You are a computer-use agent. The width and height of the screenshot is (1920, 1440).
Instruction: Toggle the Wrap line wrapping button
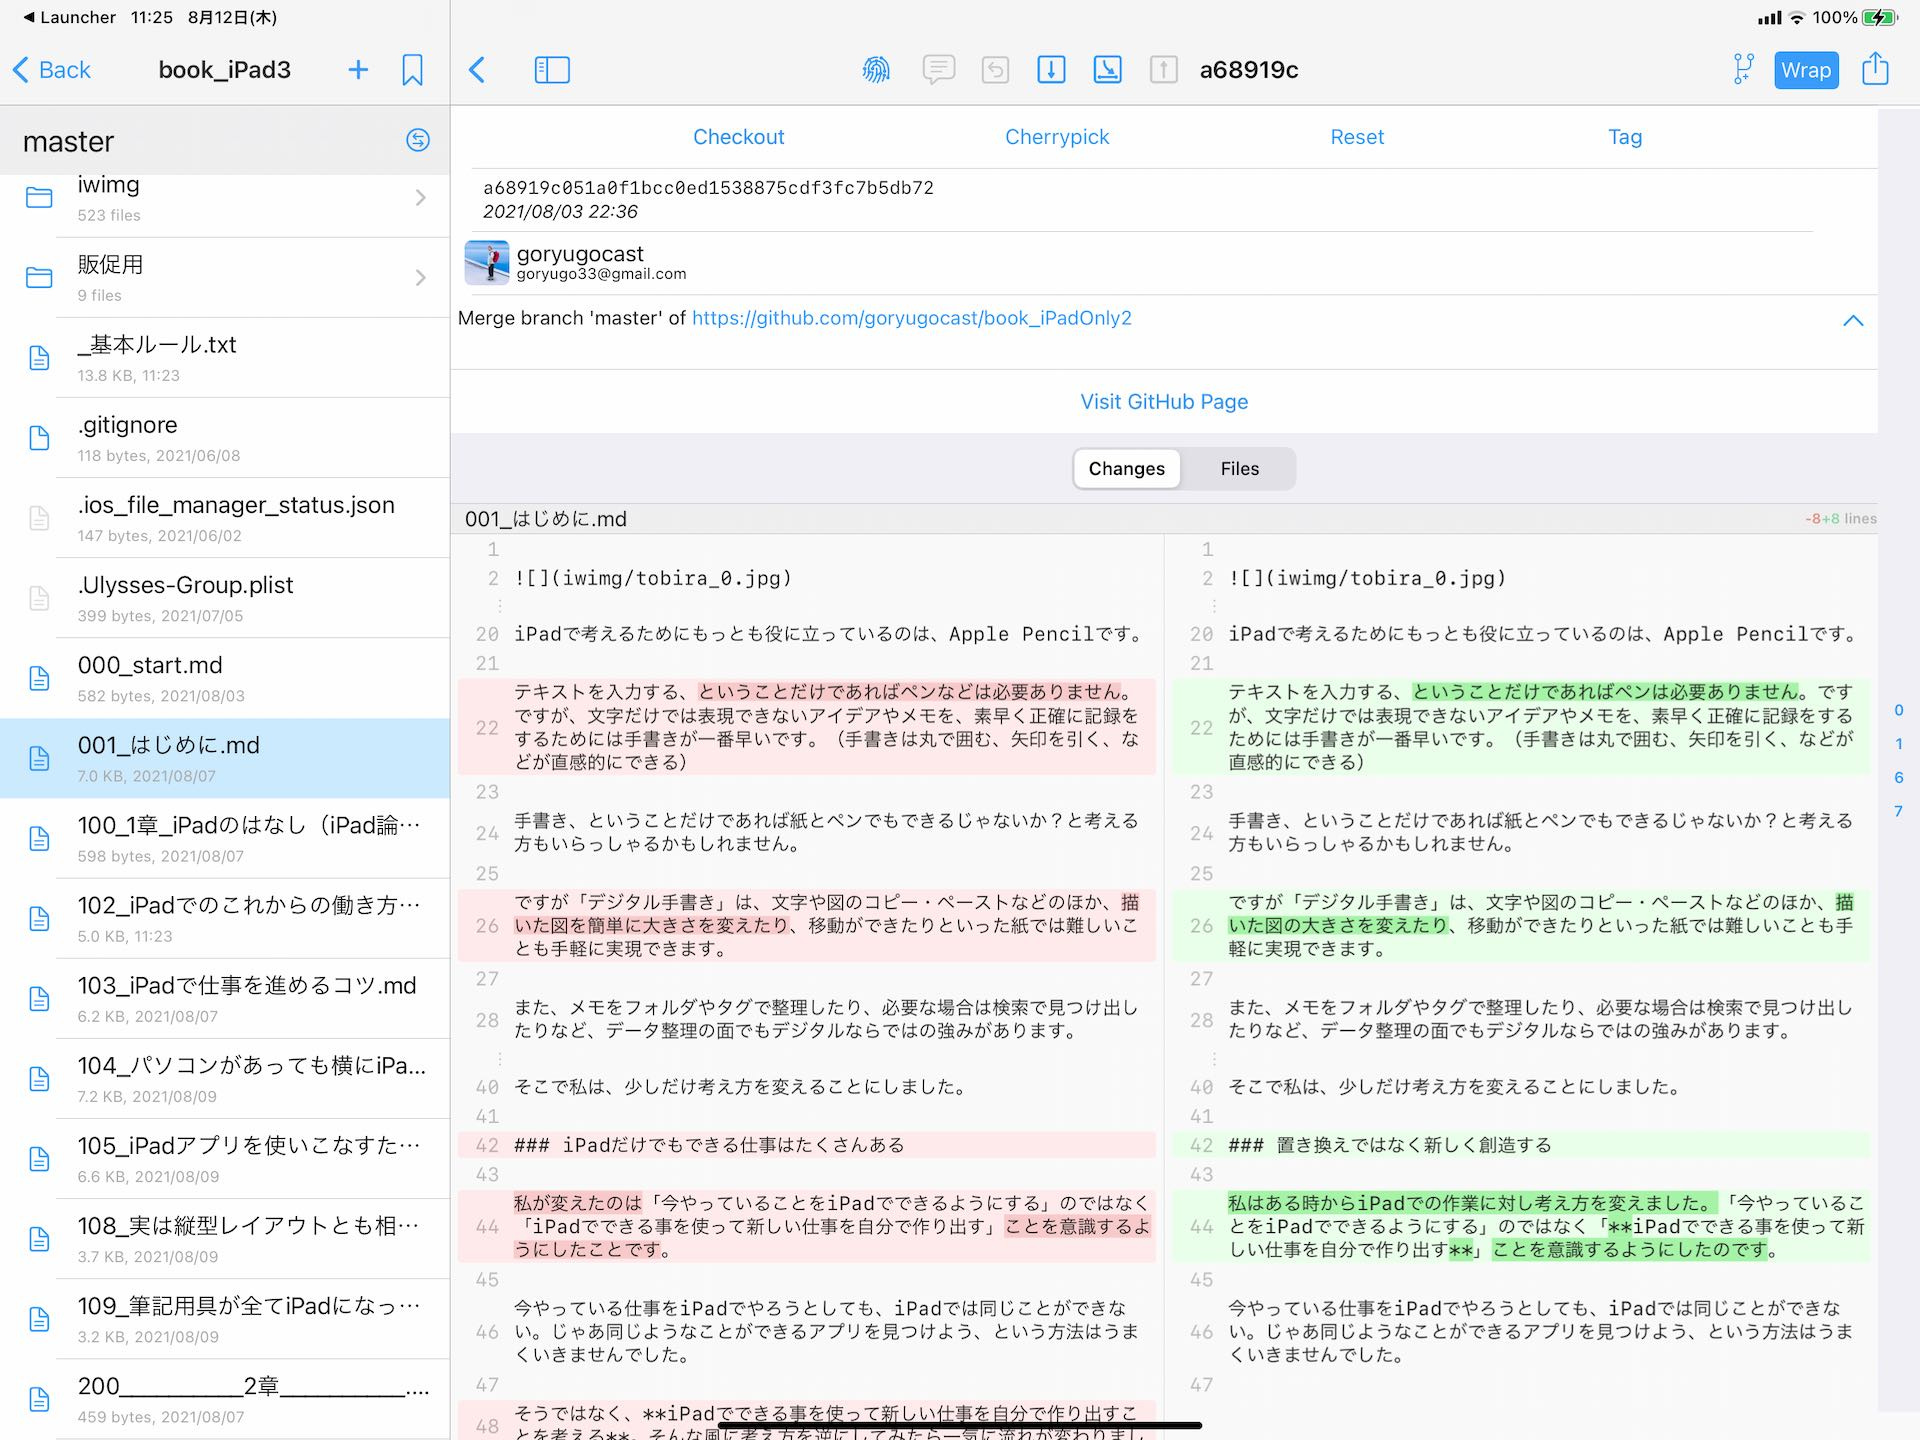click(x=1806, y=70)
